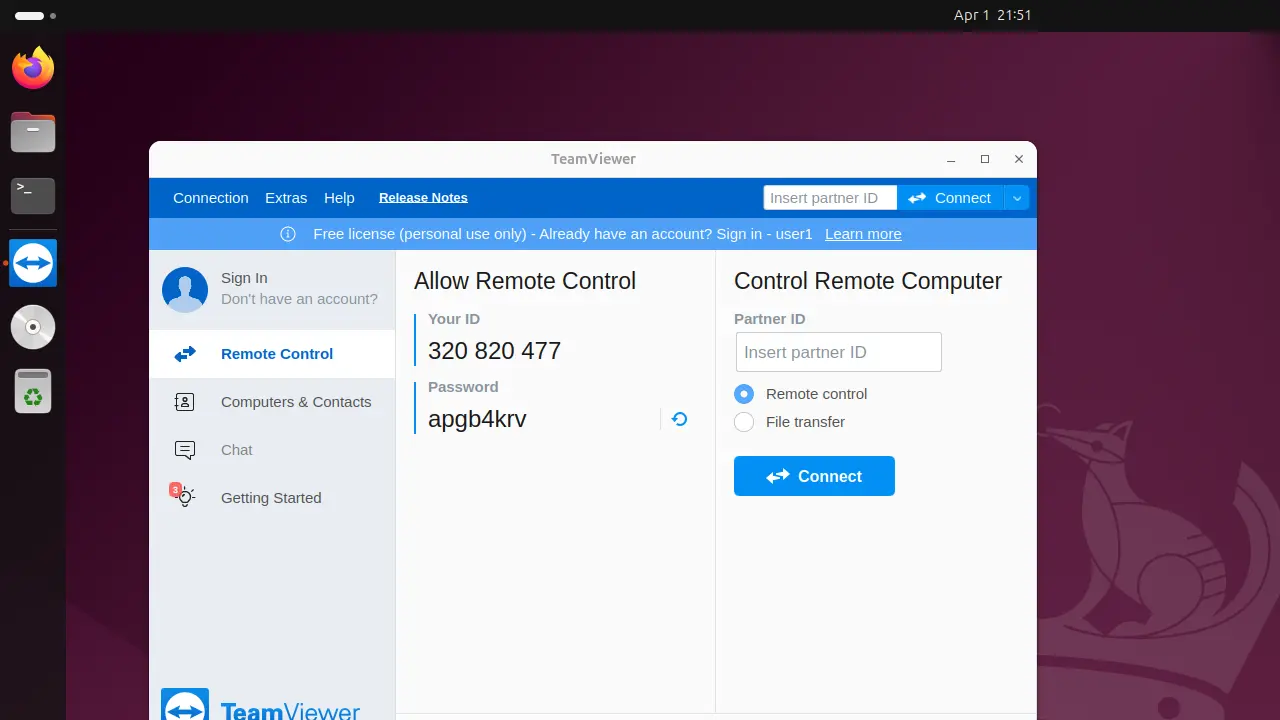Click the Allow Remote Control heading
This screenshot has height=720, width=1280.
pos(525,281)
